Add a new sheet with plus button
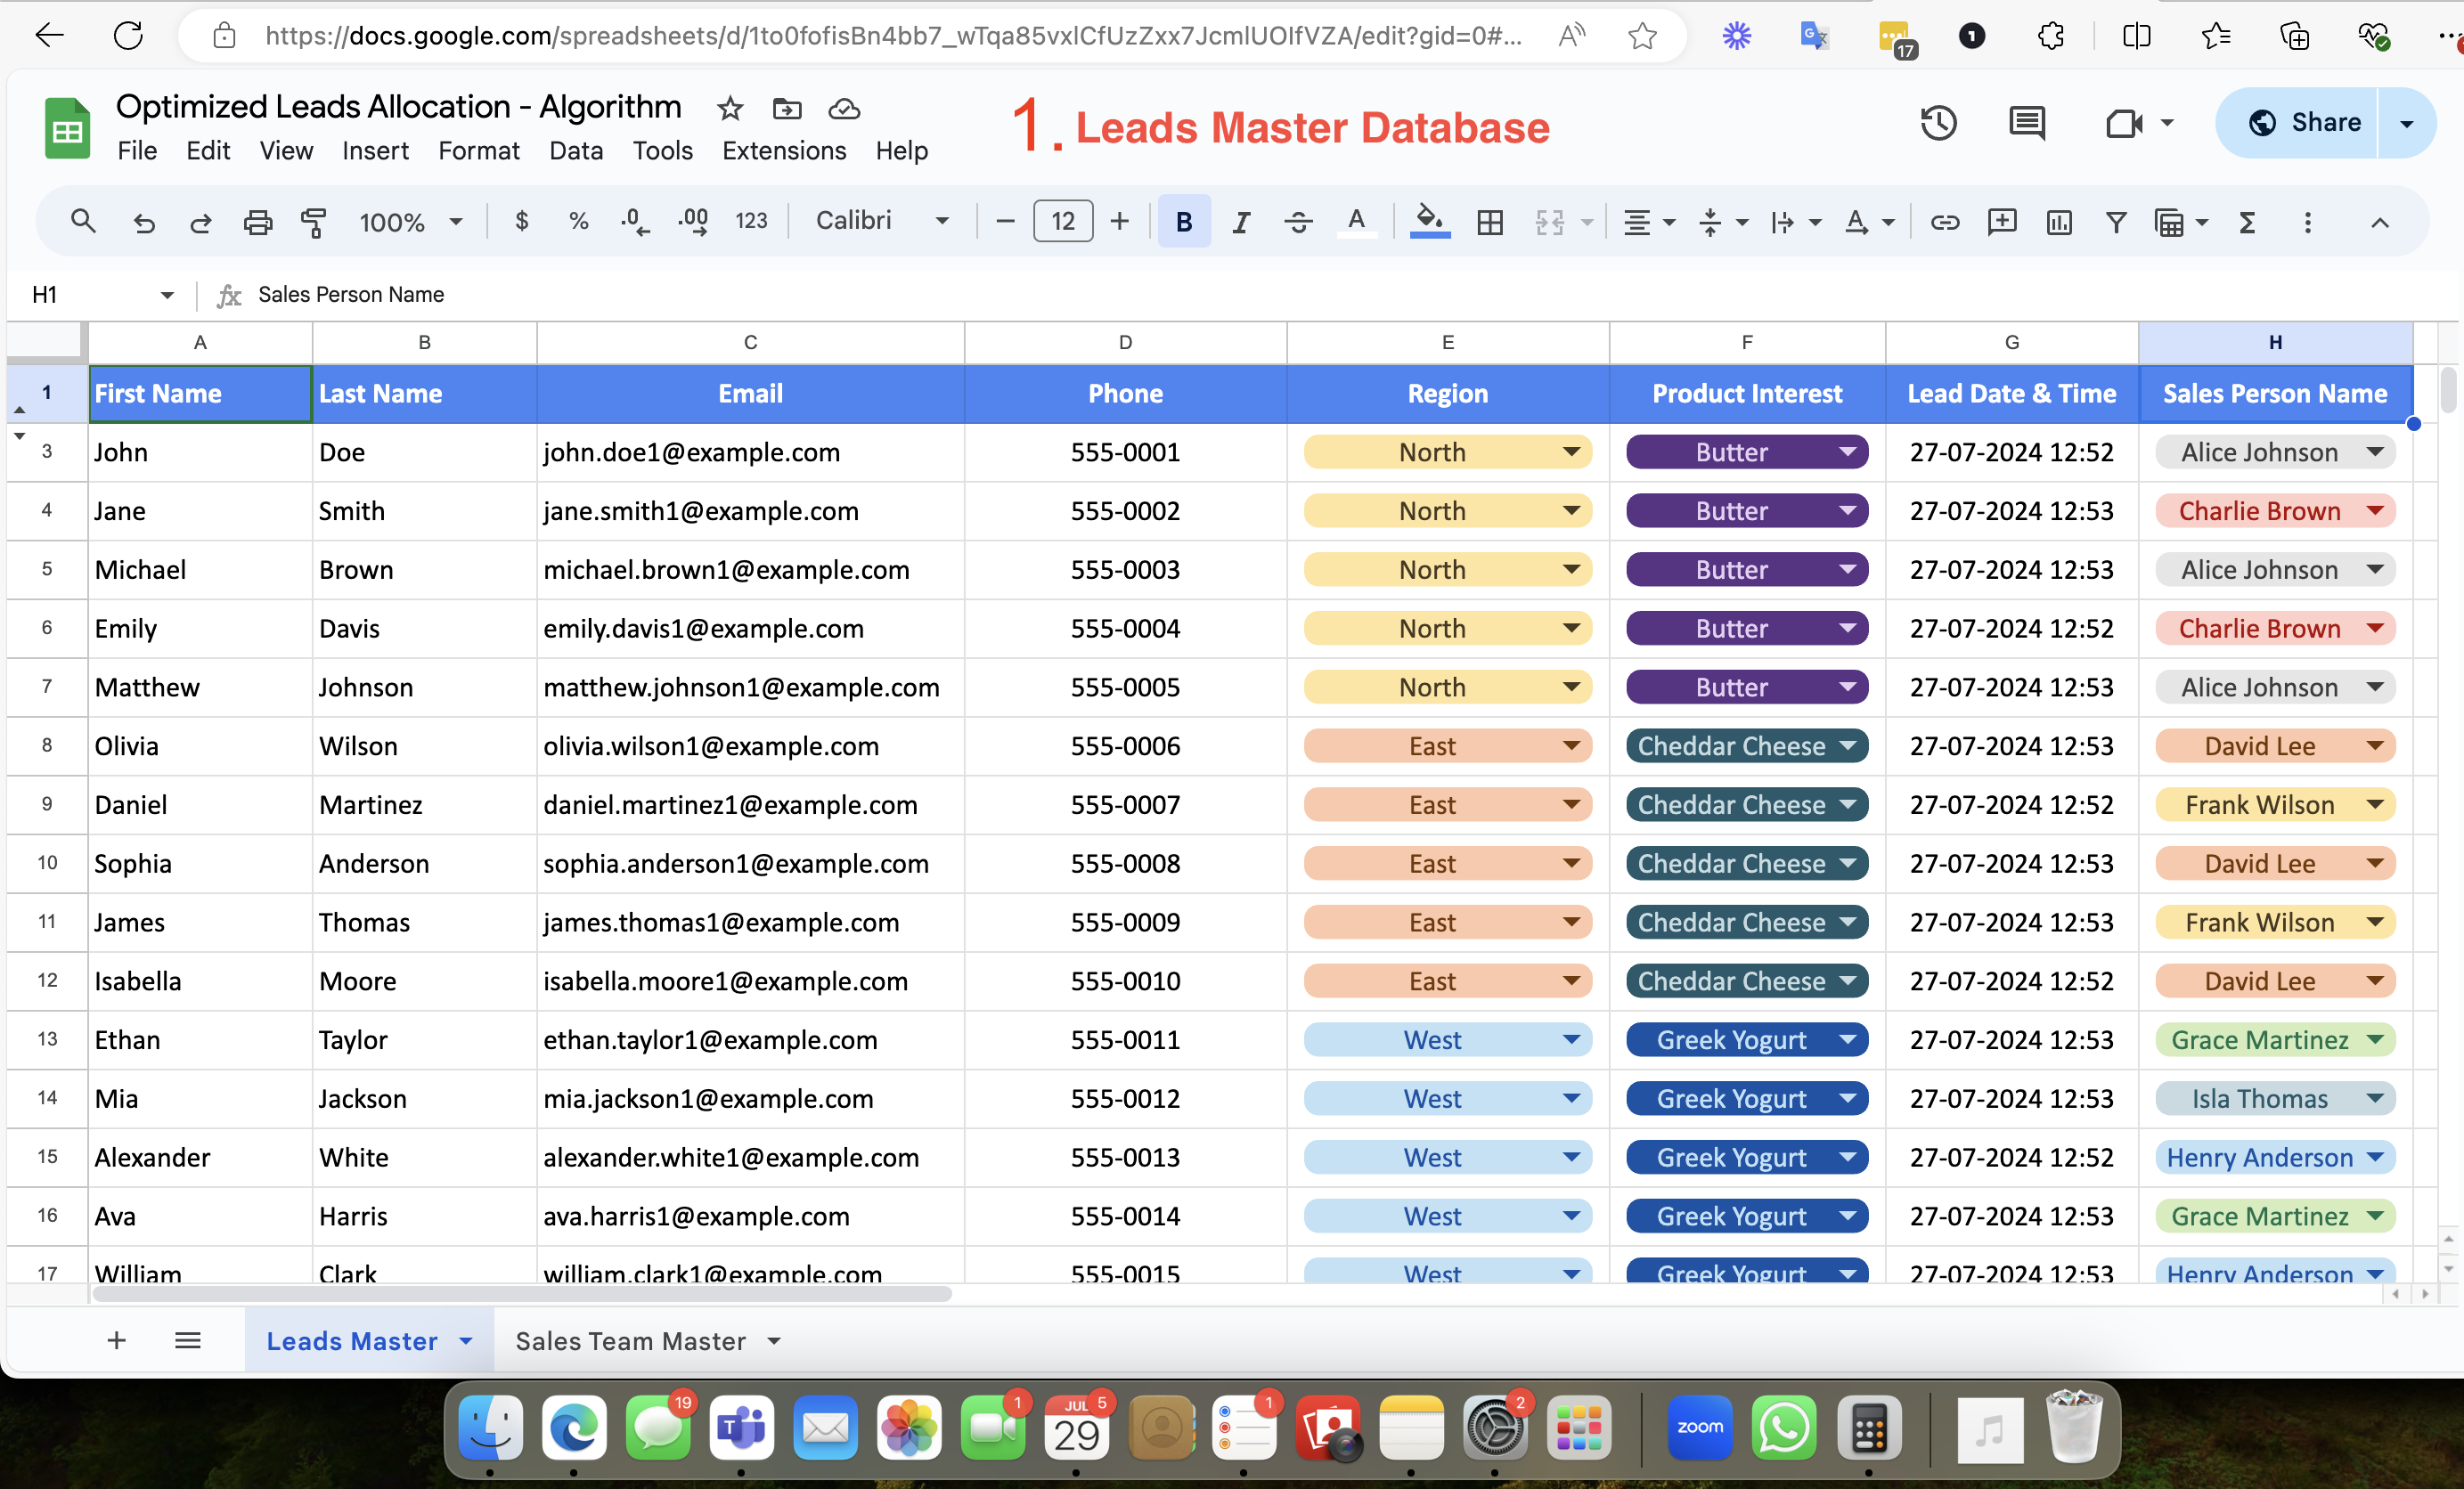 pos(117,1340)
